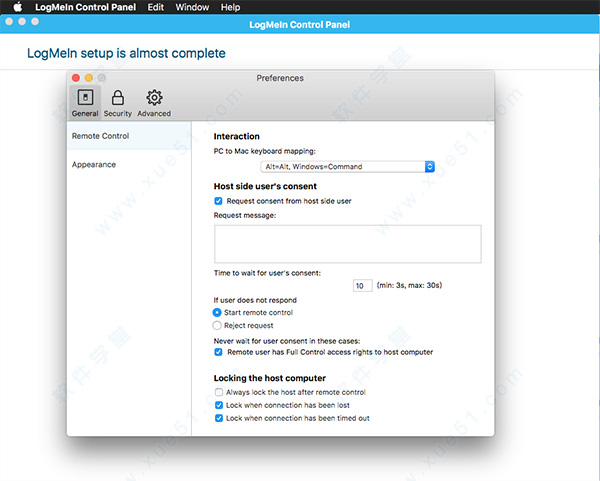Open the LogMeIn Control Panel menu
Screen dimensions: 600x481
[85, 7]
